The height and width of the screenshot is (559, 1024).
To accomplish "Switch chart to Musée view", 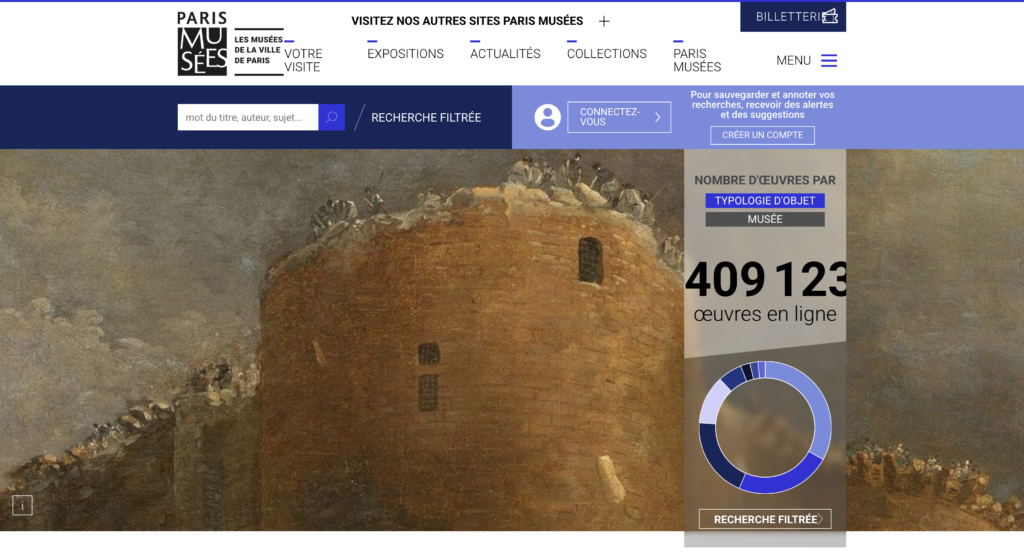I will coord(764,219).
